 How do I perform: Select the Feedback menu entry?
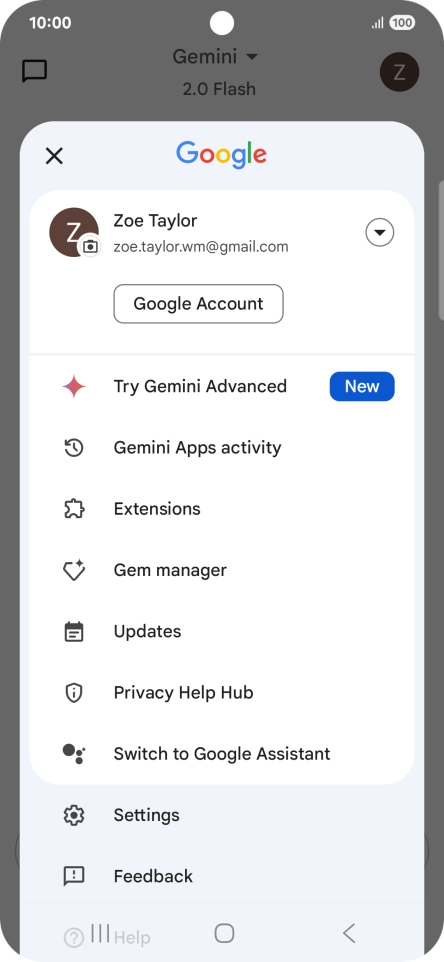(x=222, y=876)
